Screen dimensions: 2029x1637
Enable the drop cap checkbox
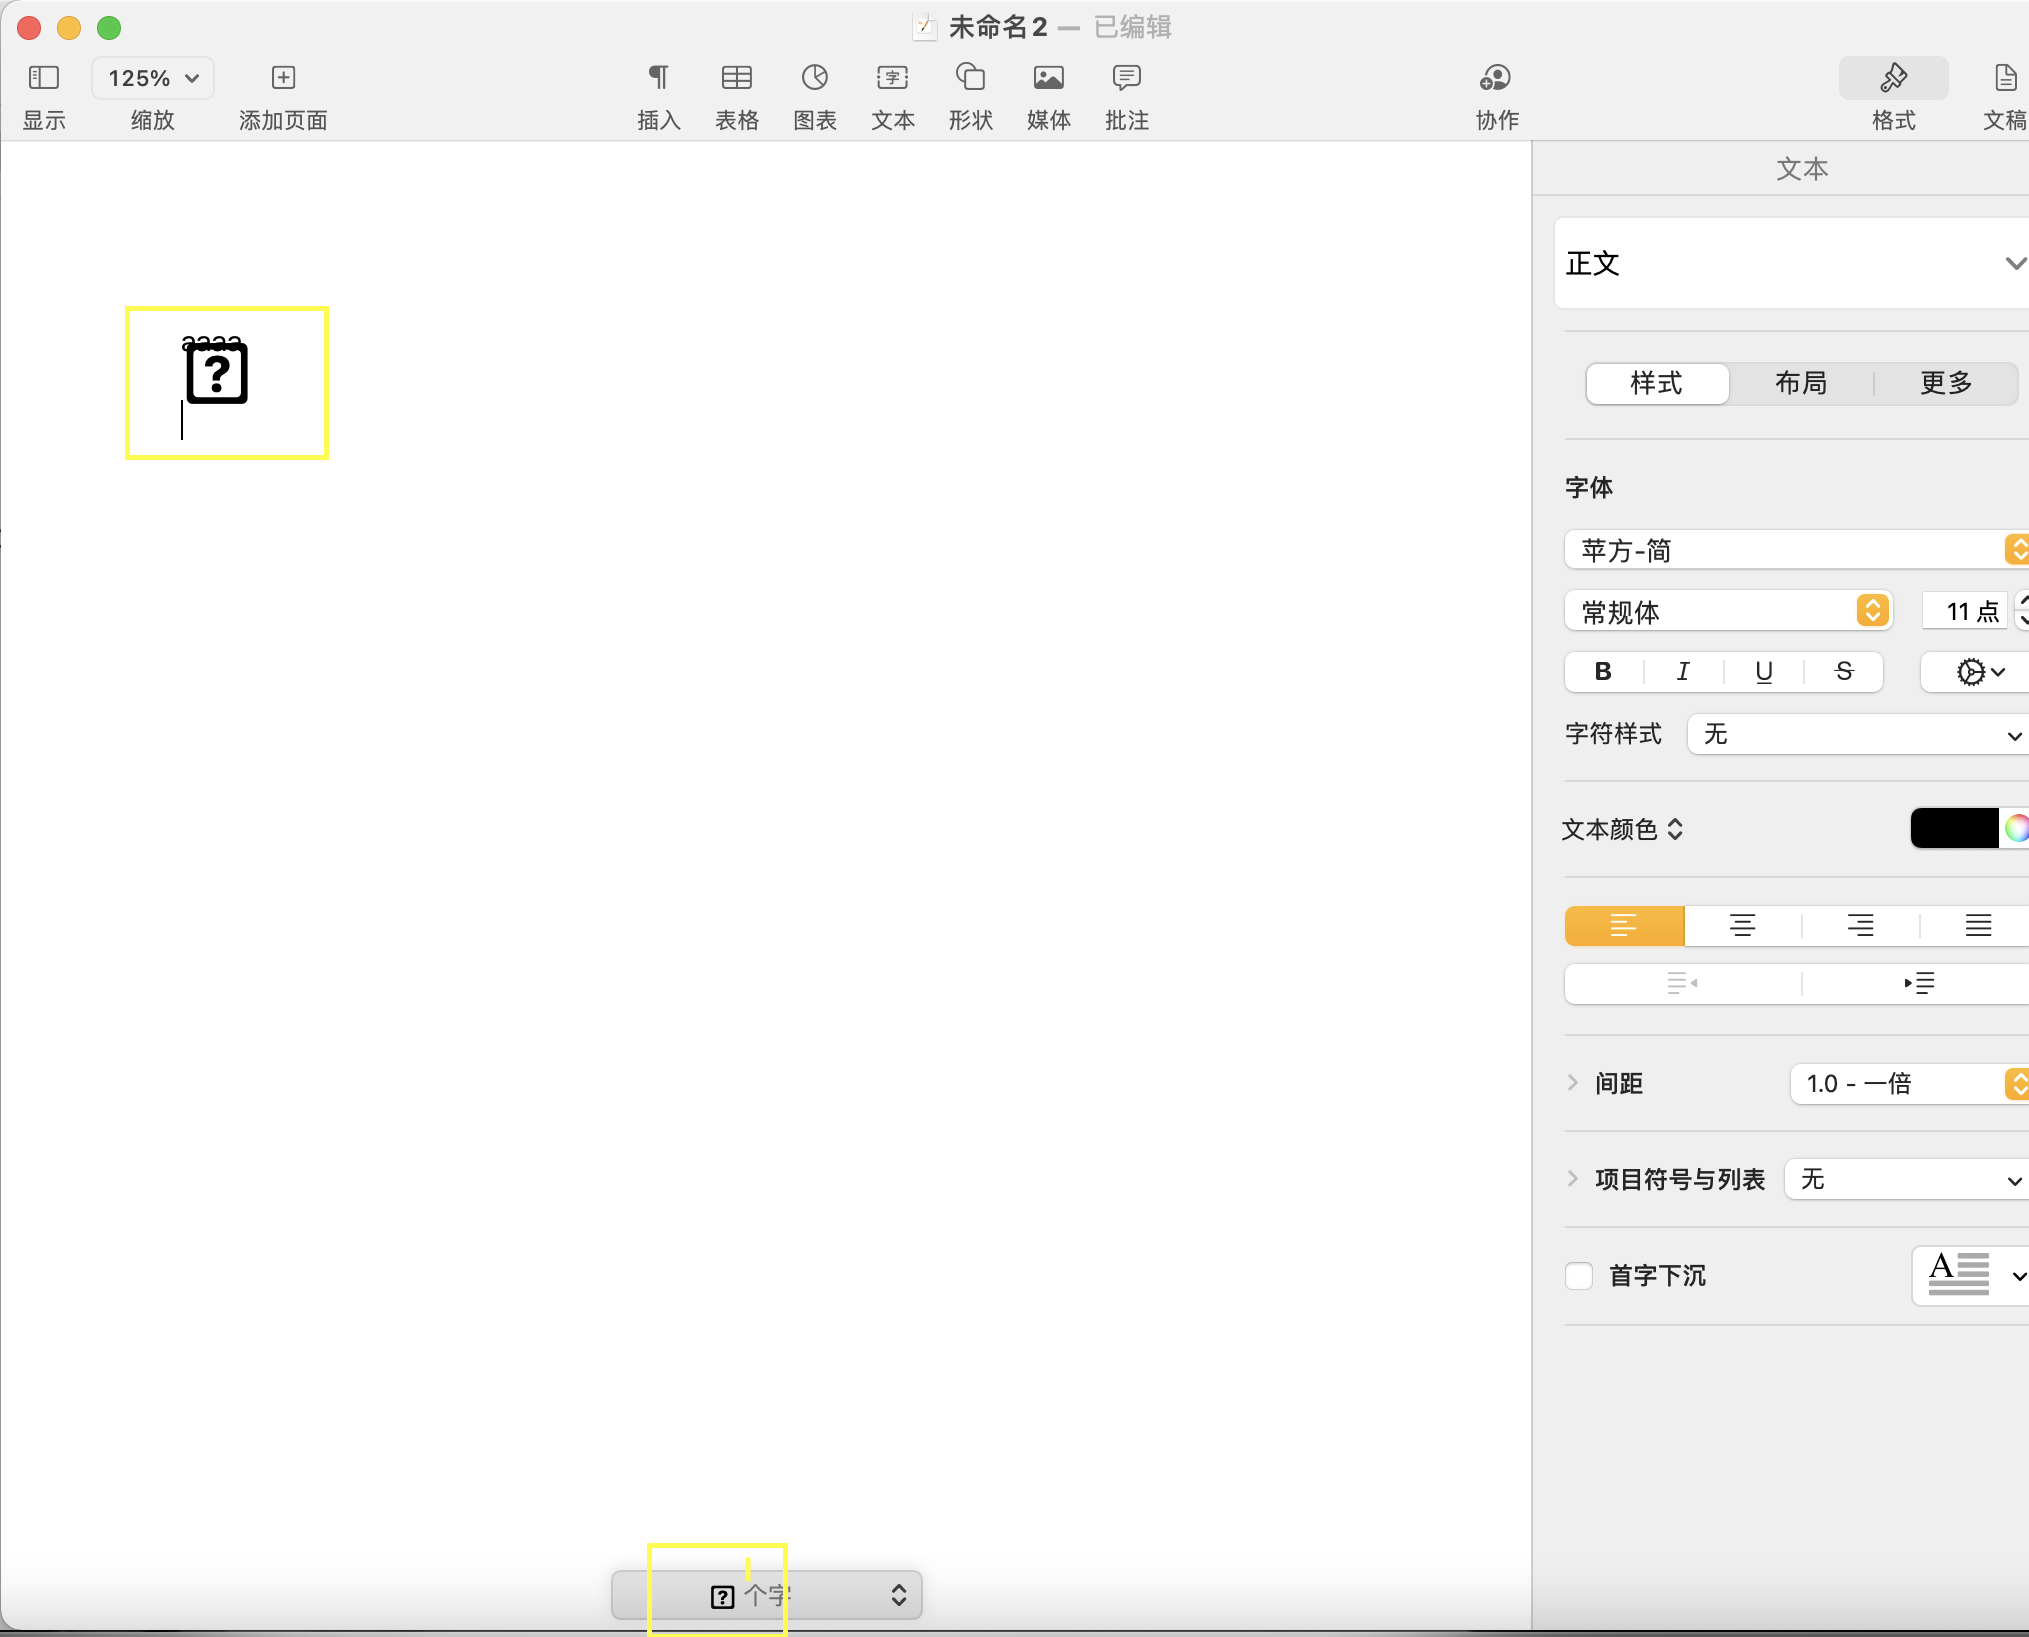(x=1579, y=1276)
